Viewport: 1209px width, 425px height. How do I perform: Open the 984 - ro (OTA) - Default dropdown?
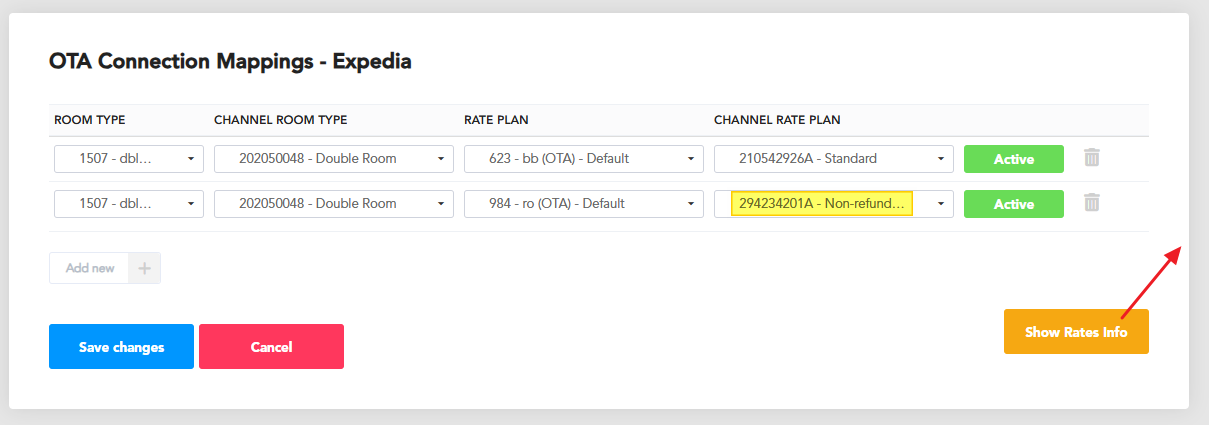tap(584, 204)
